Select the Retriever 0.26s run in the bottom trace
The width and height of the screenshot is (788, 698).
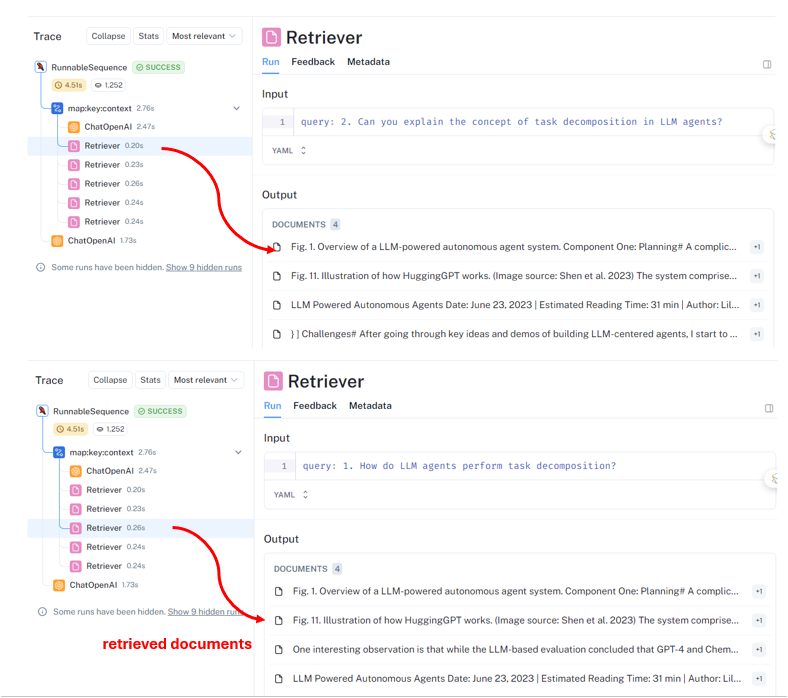[142, 528]
